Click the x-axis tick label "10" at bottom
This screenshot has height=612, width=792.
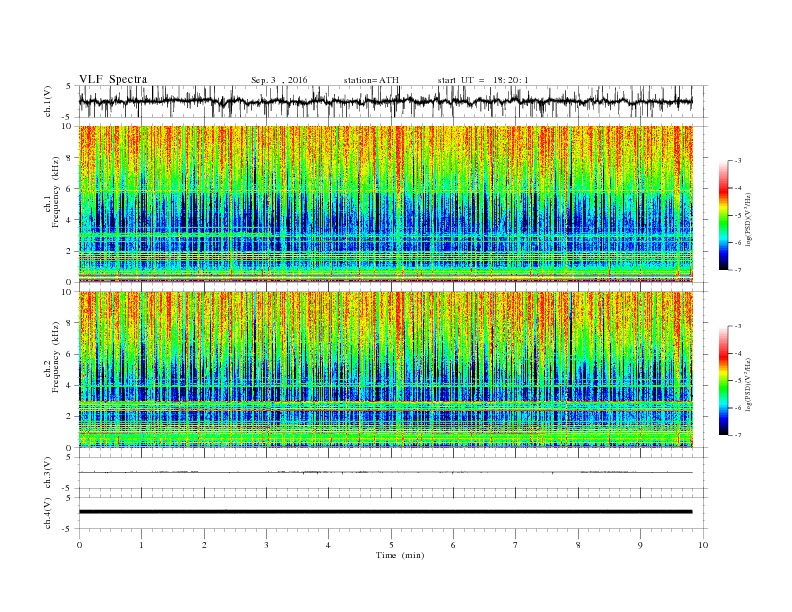coord(703,545)
